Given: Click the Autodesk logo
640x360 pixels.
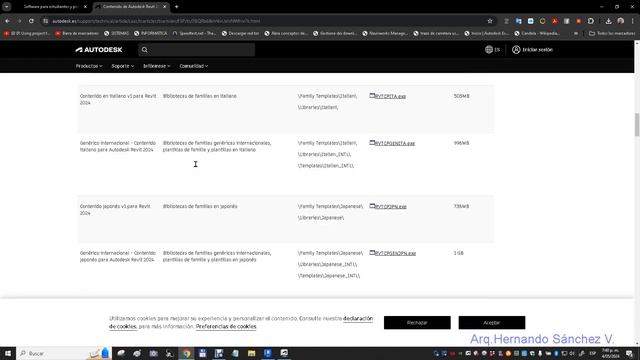Looking at the screenshot, I should point(99,50).
